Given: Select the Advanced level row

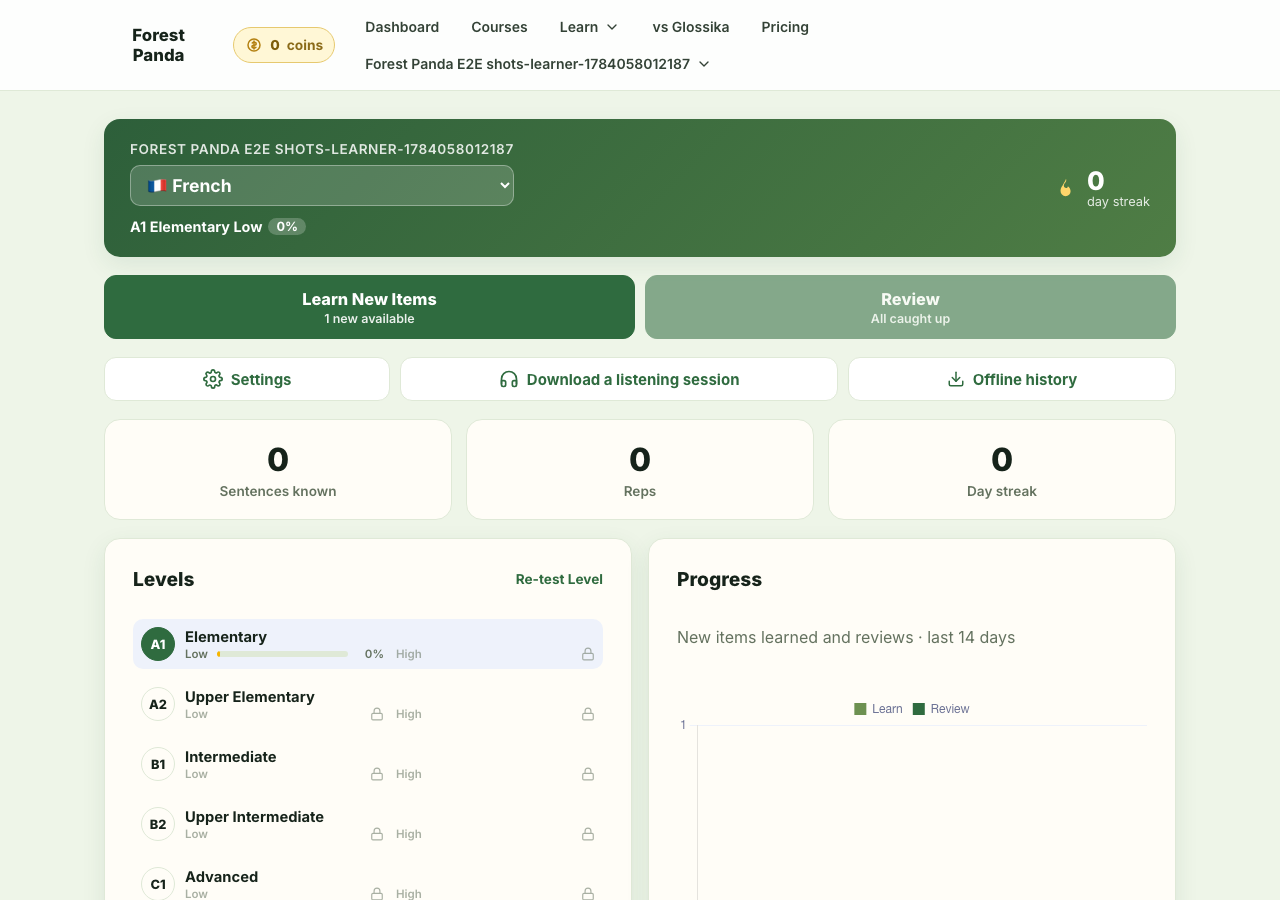Looking at the screenshot, I should tap(368, 880).
